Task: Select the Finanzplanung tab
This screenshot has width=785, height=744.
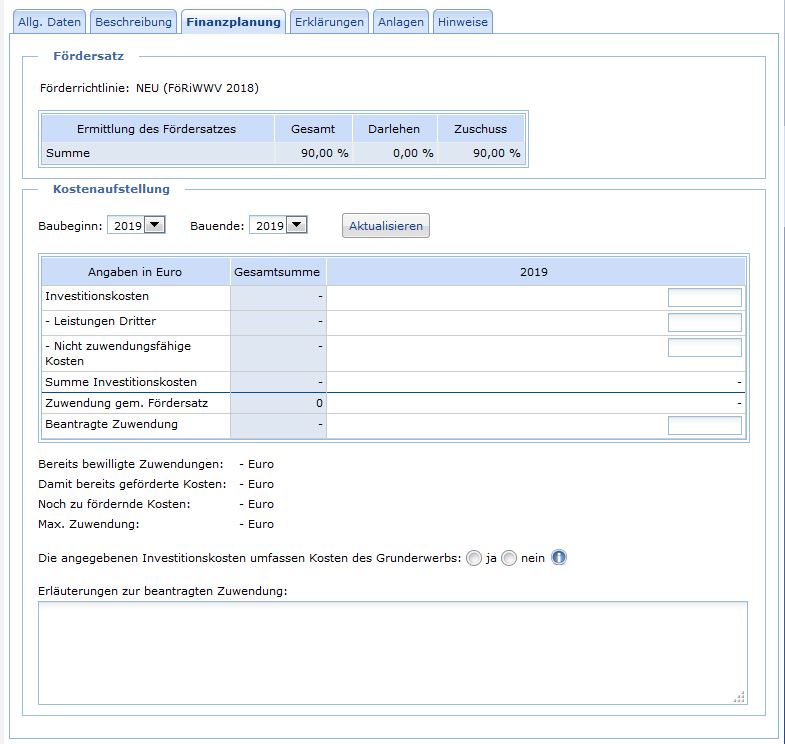Action: pos(233,22)
